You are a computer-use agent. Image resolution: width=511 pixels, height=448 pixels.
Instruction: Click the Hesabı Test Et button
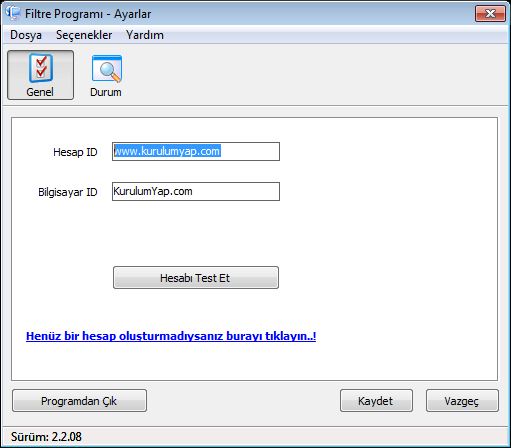(196, 278)
